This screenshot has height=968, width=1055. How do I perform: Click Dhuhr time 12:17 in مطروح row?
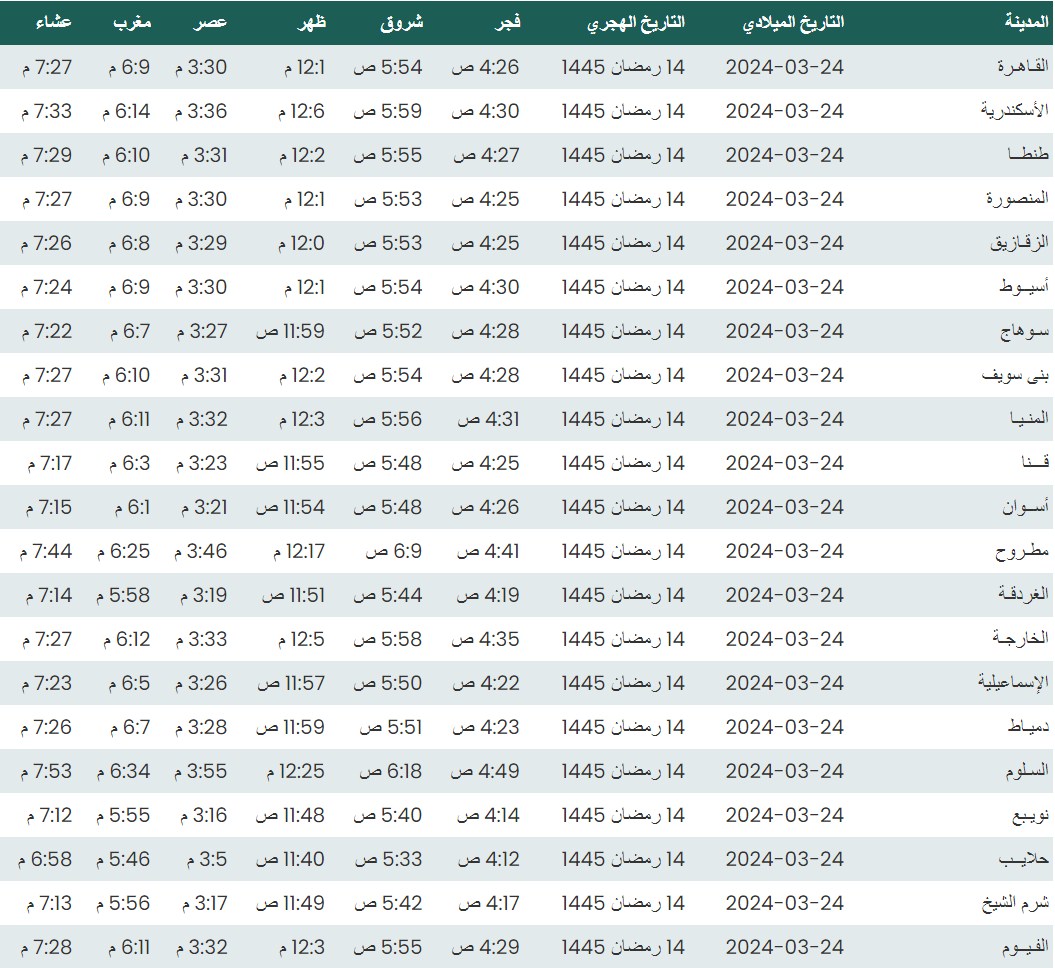pos(298,551)
